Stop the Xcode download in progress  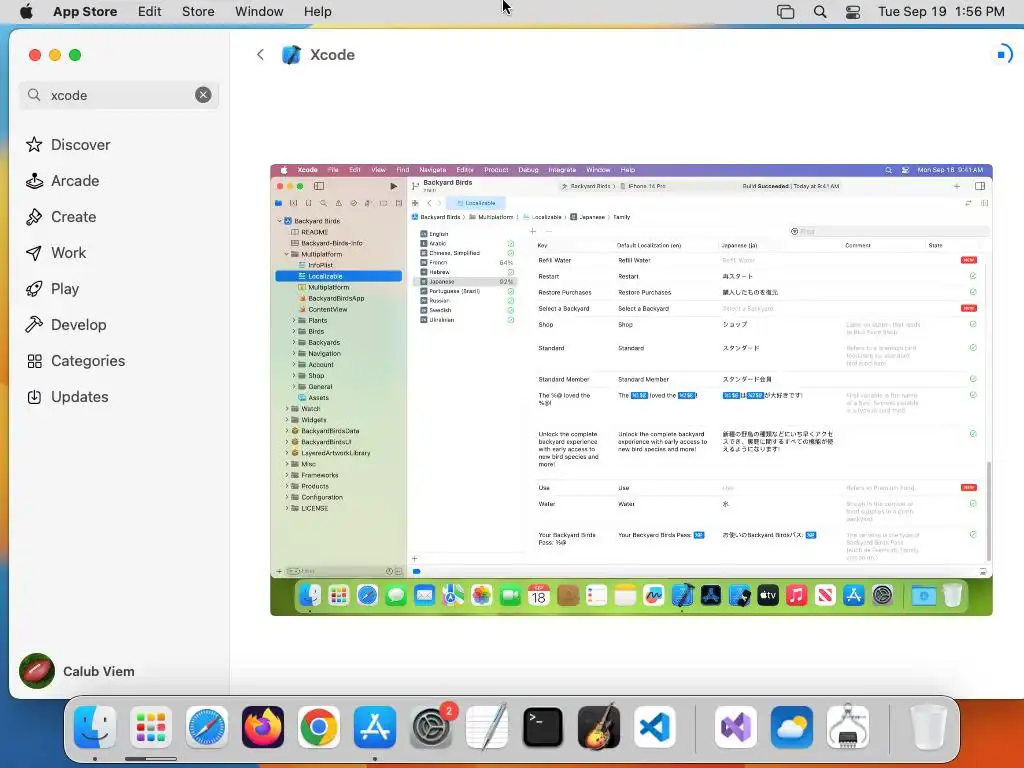pos(1001,54)
